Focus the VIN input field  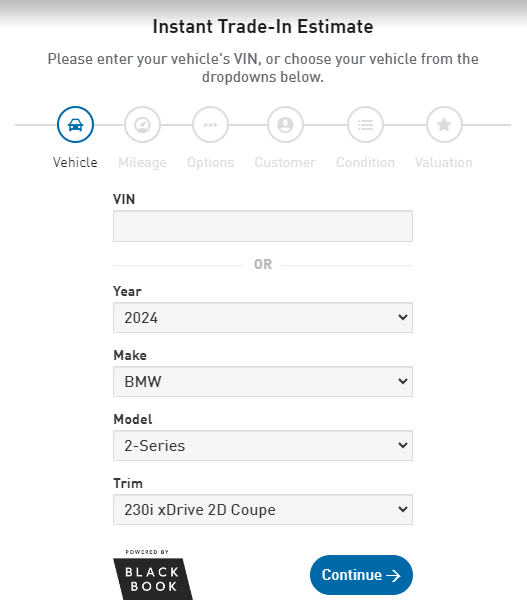tap(263, 226)
